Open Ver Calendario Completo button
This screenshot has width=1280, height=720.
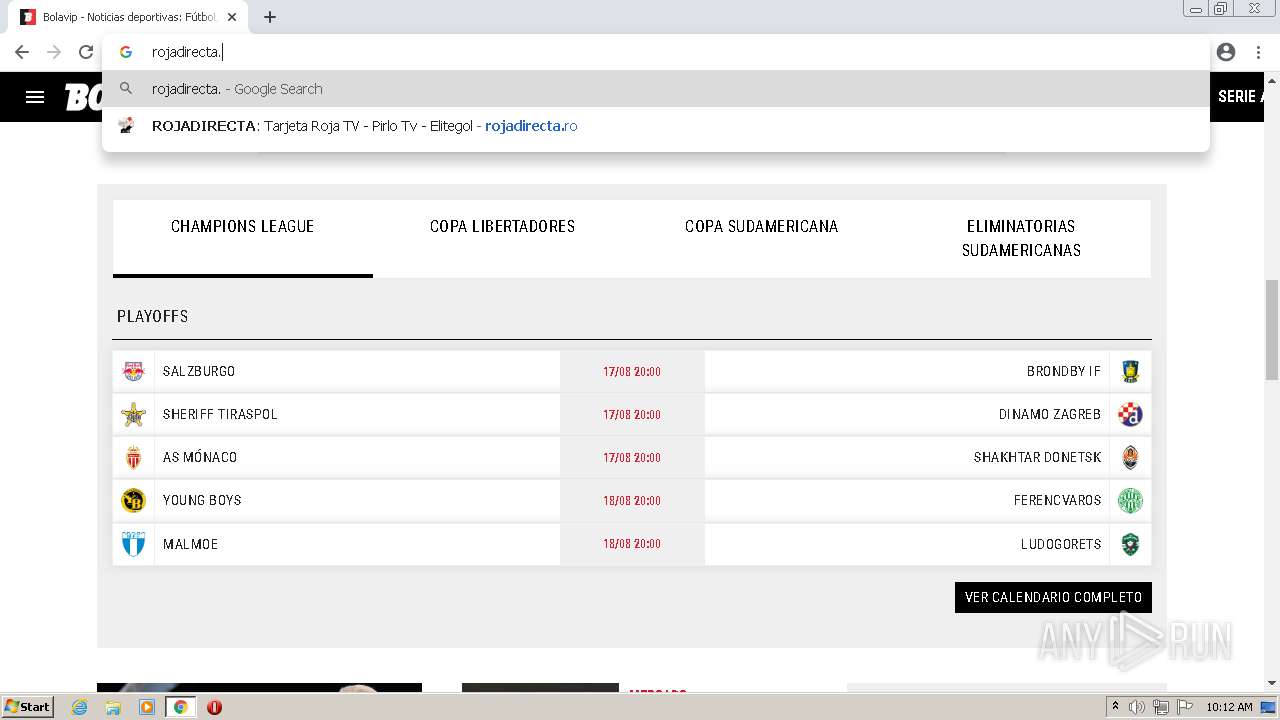tap(1053, 597)
